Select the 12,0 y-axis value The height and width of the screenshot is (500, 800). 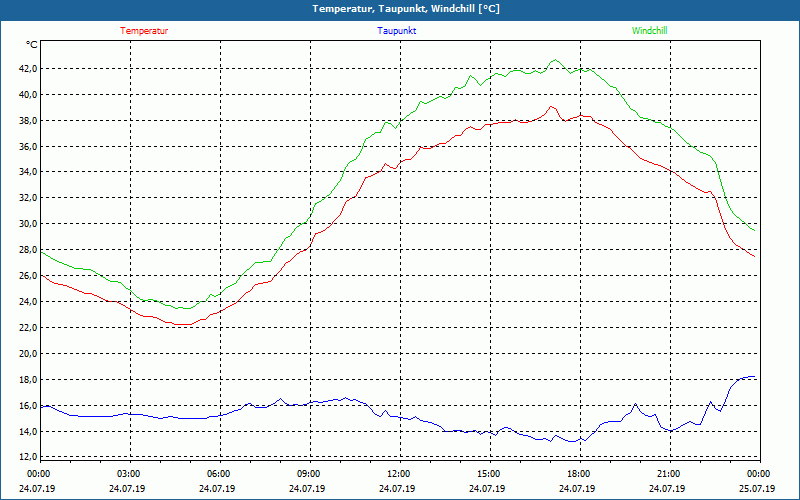[27, 457]
